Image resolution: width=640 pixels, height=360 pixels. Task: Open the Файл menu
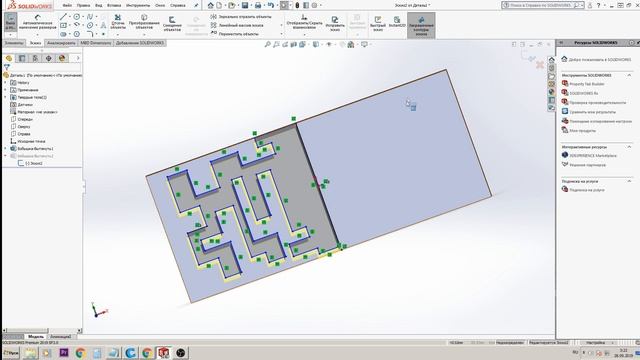click(67, 5)
